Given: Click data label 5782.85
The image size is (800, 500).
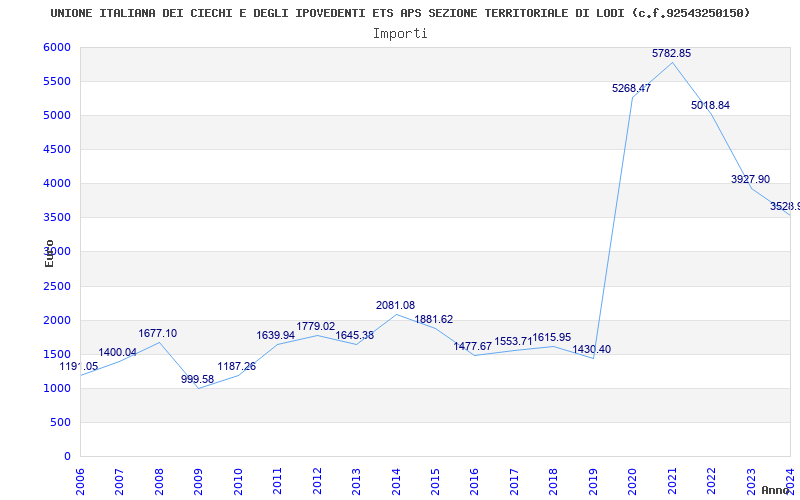Looking at the screenshot, I should point(671,54).
